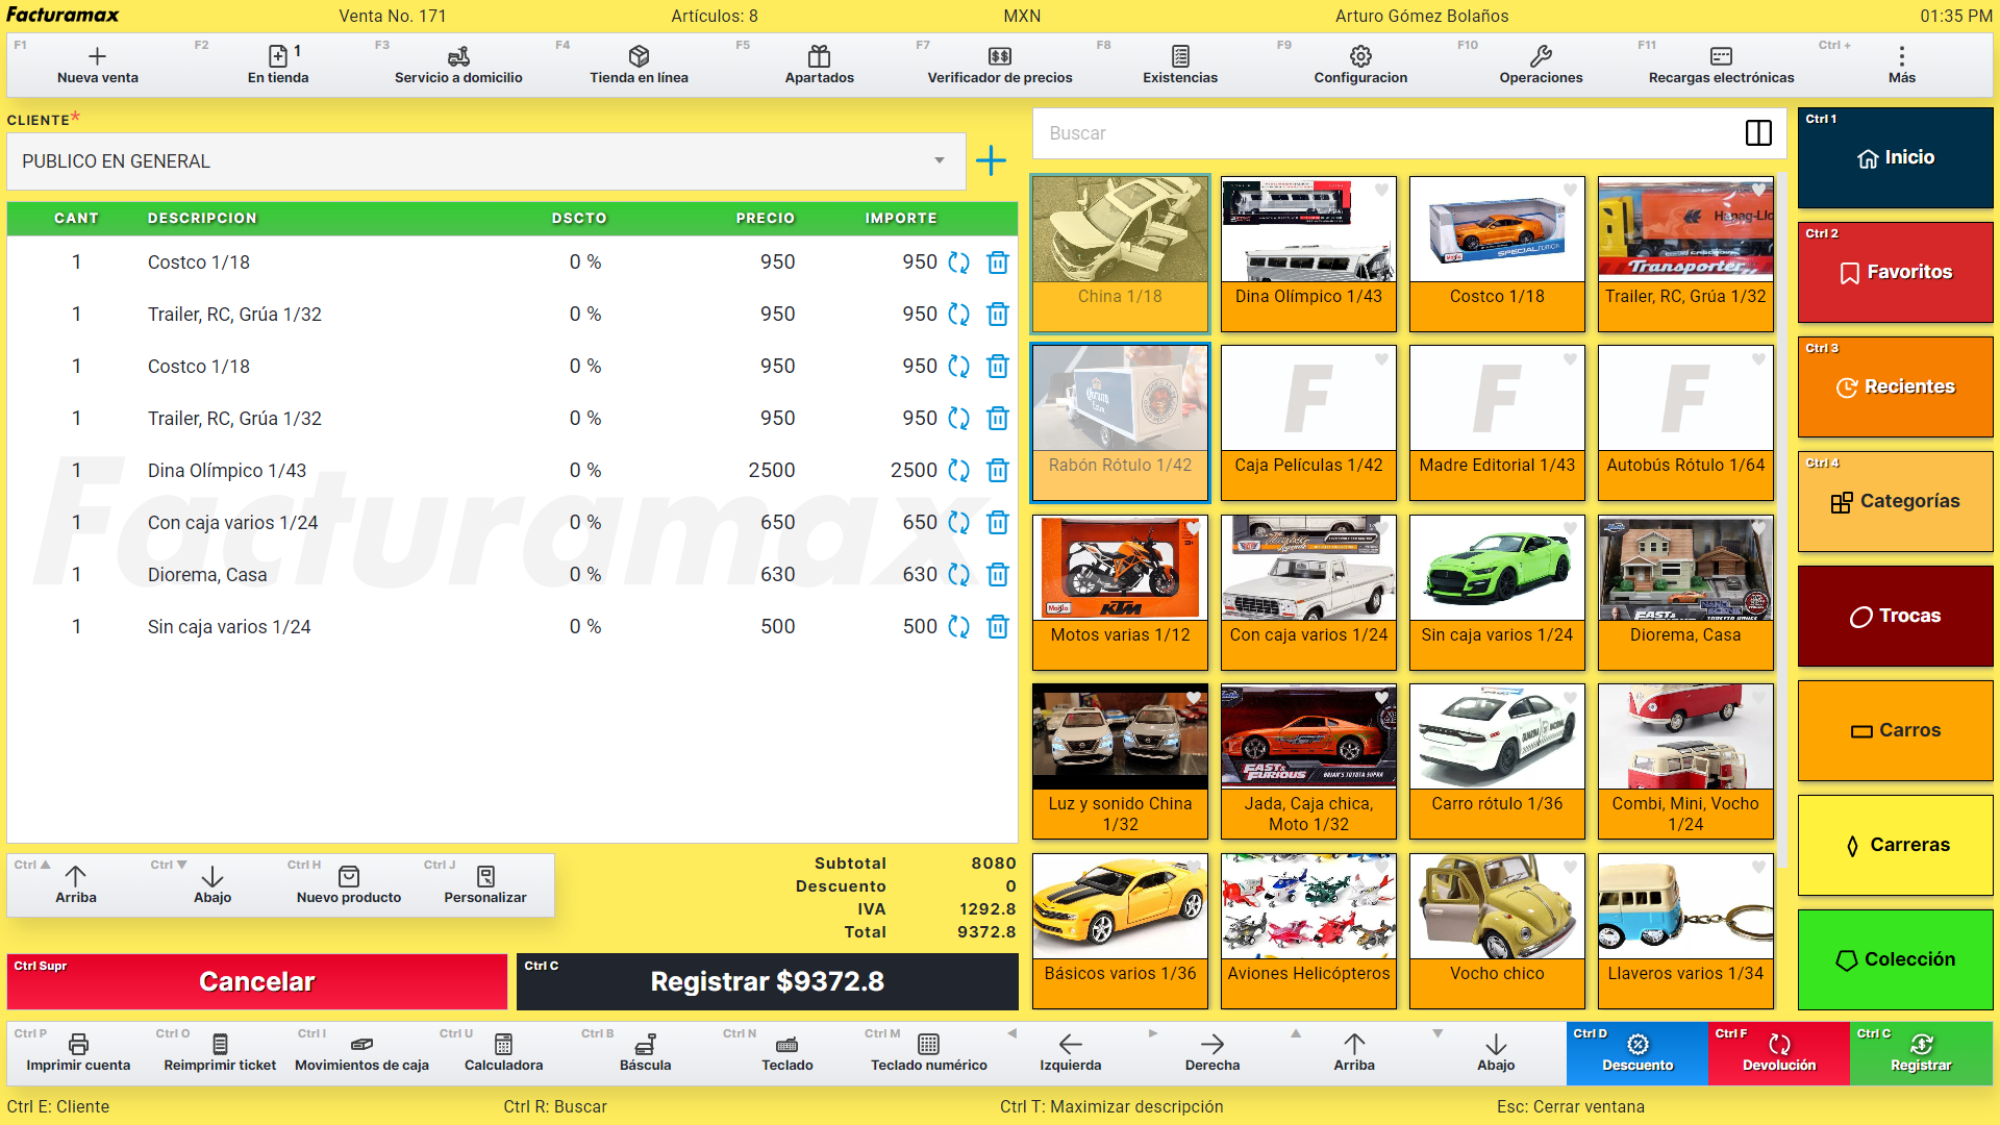
Task: Toggle split view icon in search bar
Action: click(x=1758, y=133)
